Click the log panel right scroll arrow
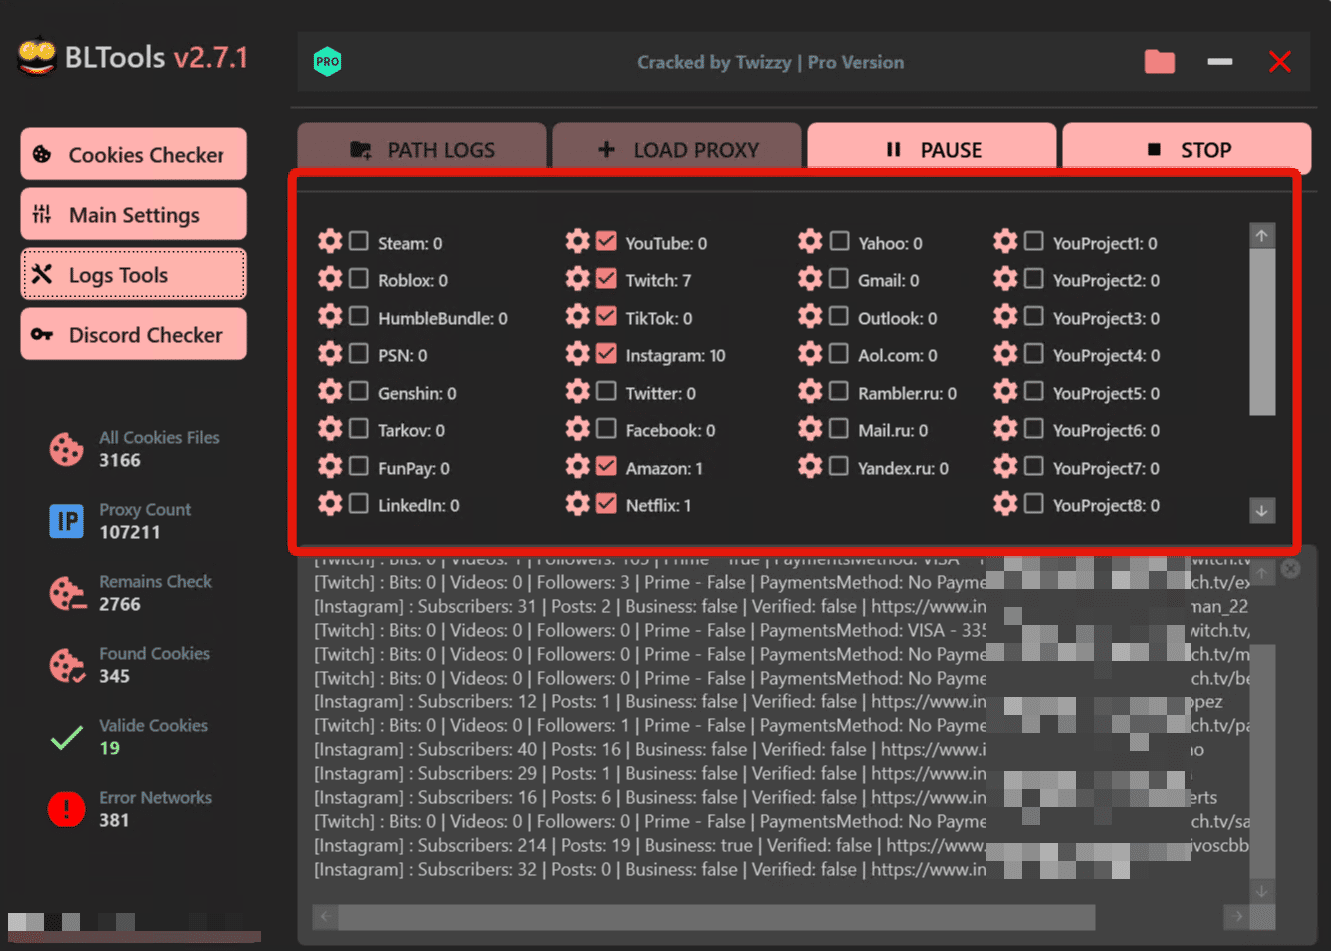1331x951 pixels. 1238,916
